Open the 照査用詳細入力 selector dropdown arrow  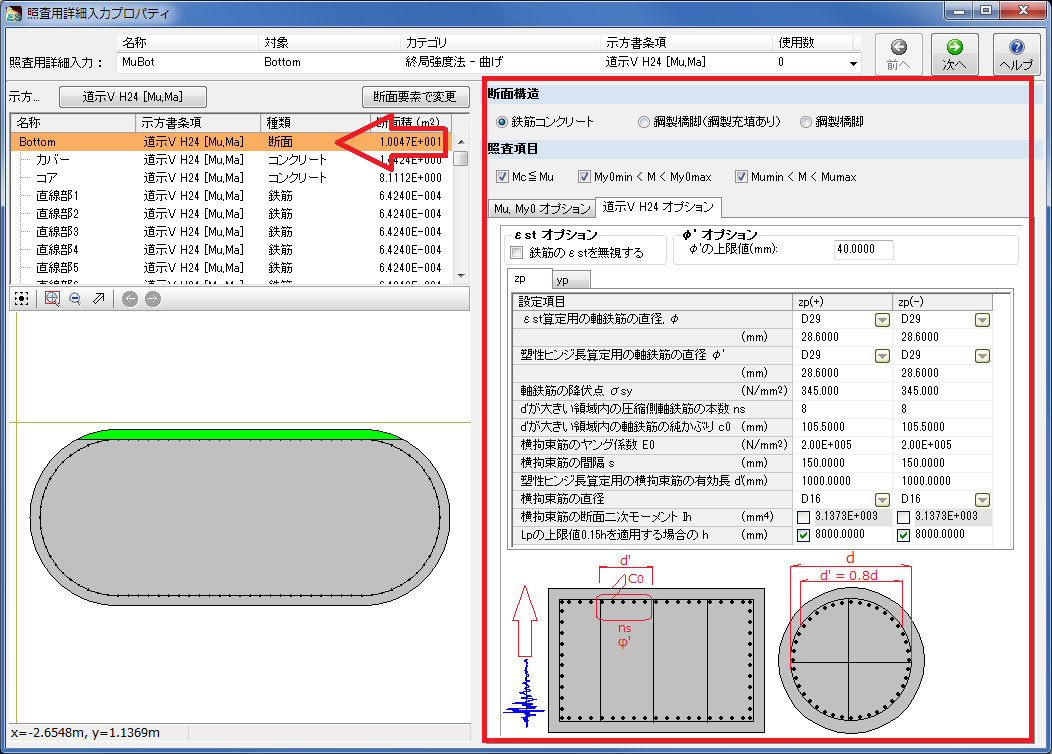click(x=853, y=63)
